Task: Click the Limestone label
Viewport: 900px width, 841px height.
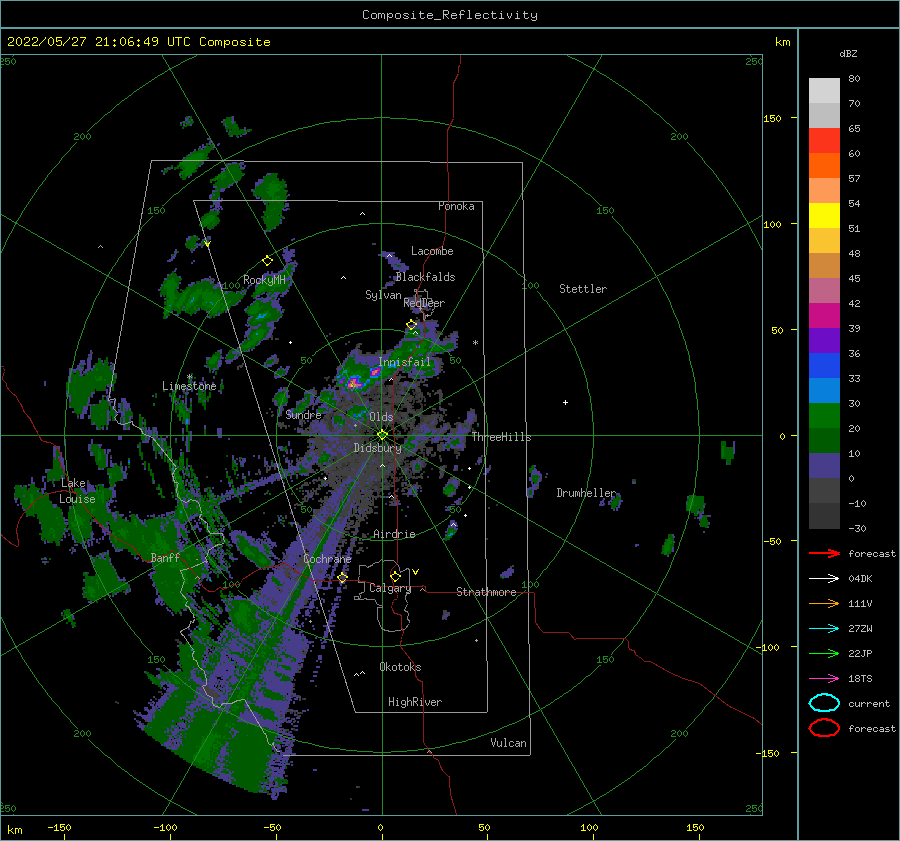Action: coord(189,386)
